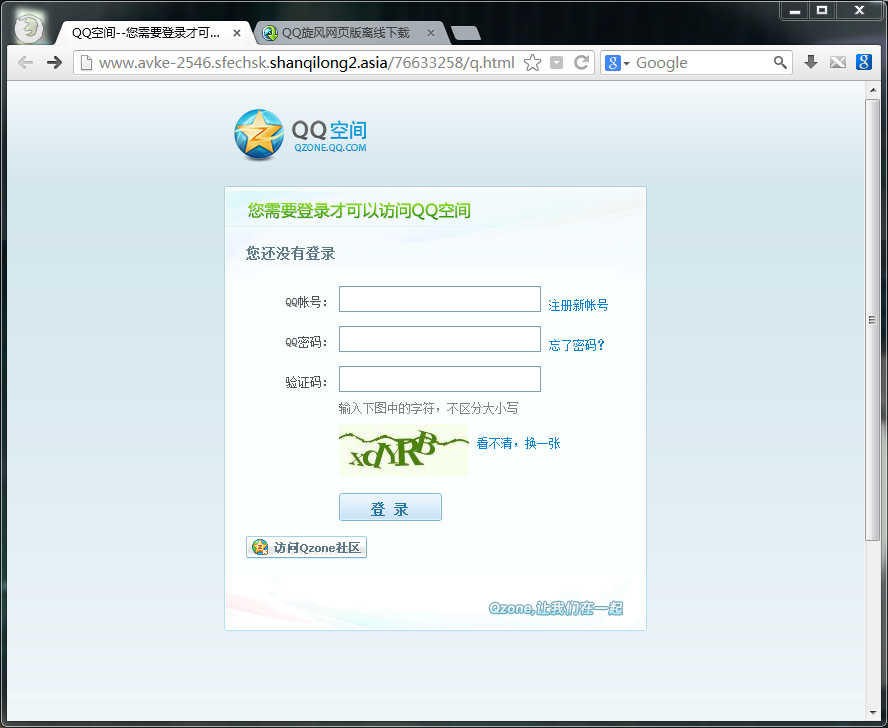Click the 注册新帐号 link
Image resolution: width=888 pixels, height=728 pixels.
pyautogui.click(x=578, y=305)
